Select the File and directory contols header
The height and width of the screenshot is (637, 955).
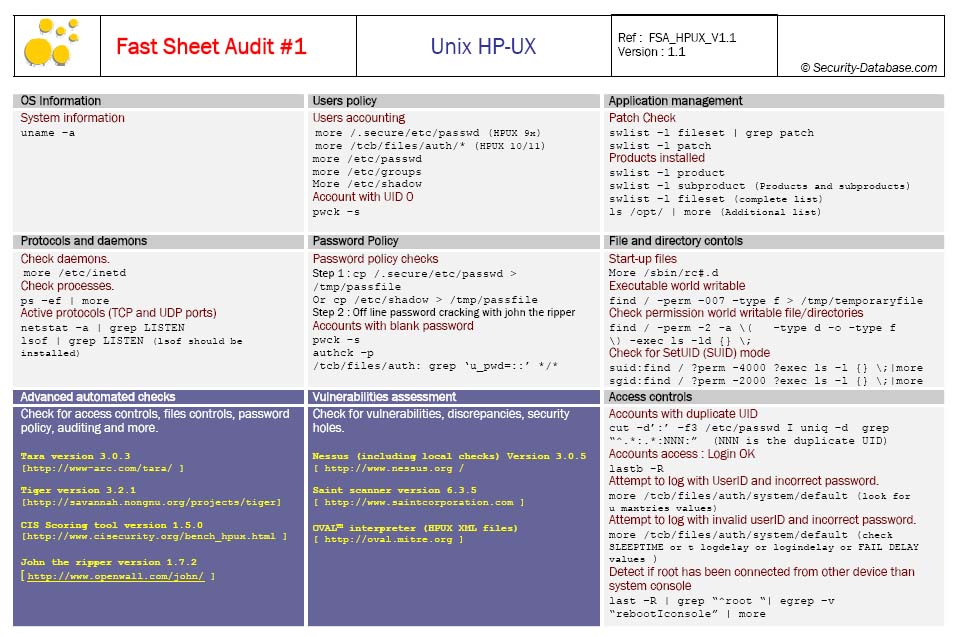pos(774,241)
